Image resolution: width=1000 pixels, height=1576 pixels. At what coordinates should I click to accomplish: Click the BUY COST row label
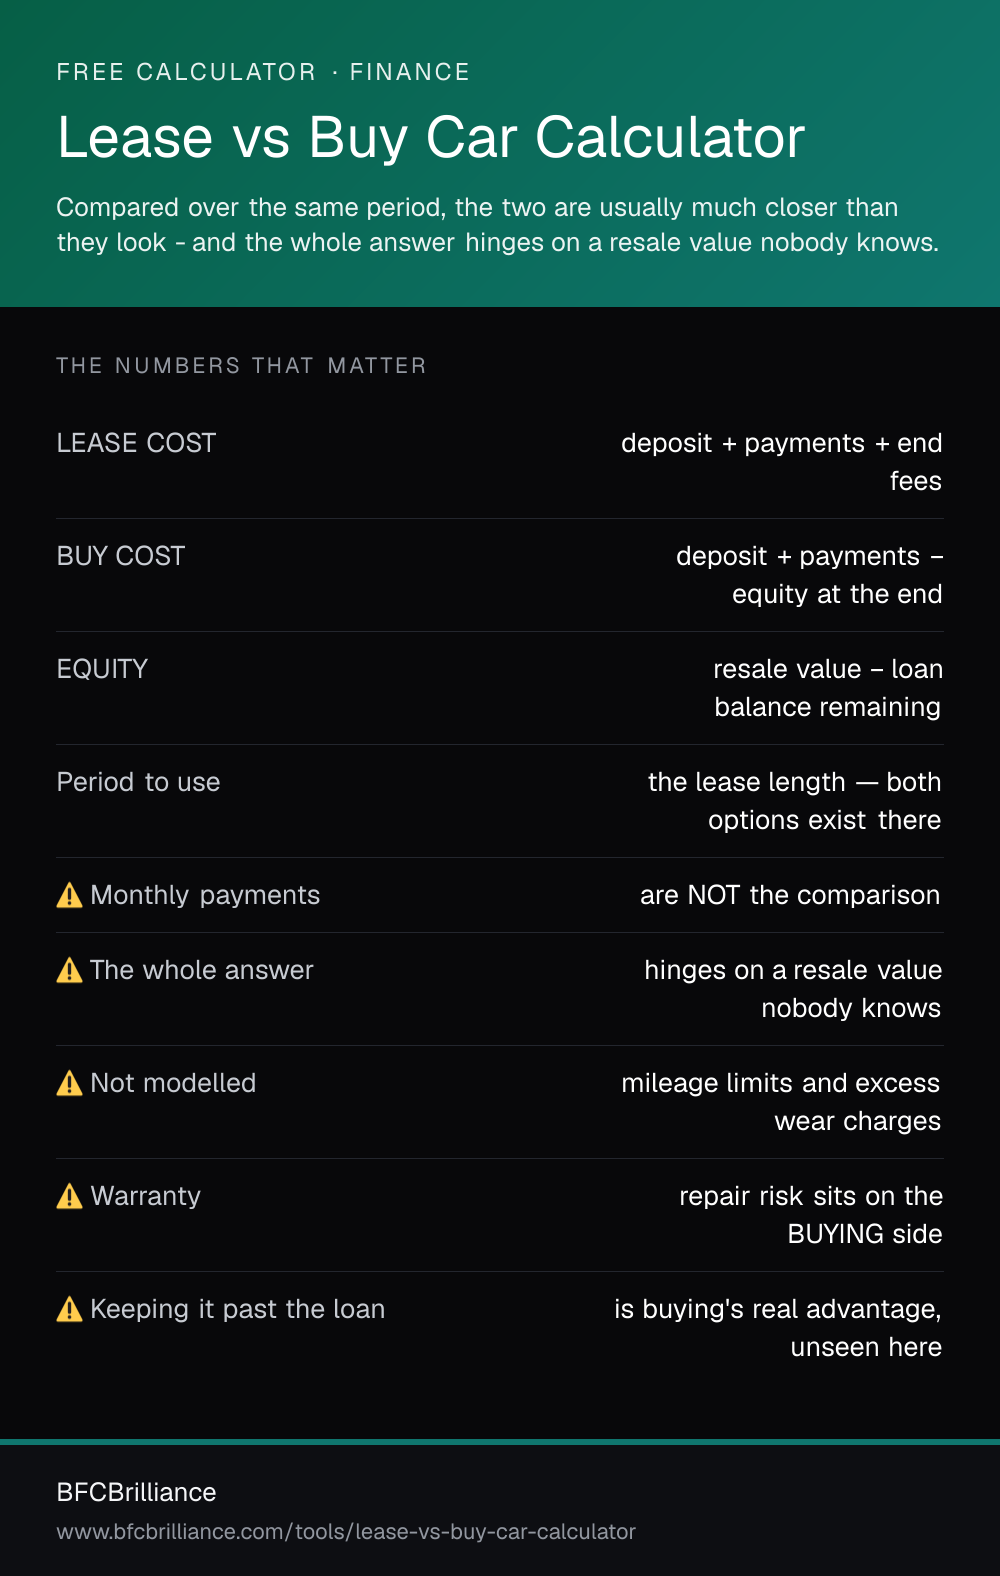[x=121, y=556]
